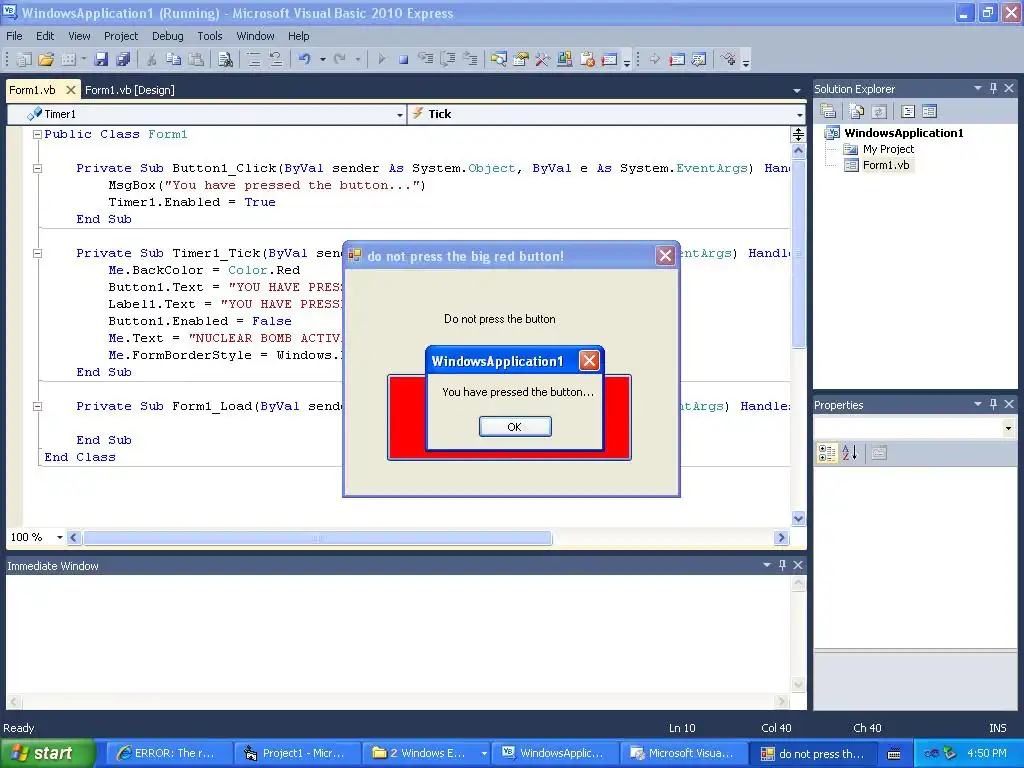Click the Step Over icon
Image resolution: width=1024 pixels, height=768 pixels.
448,59
